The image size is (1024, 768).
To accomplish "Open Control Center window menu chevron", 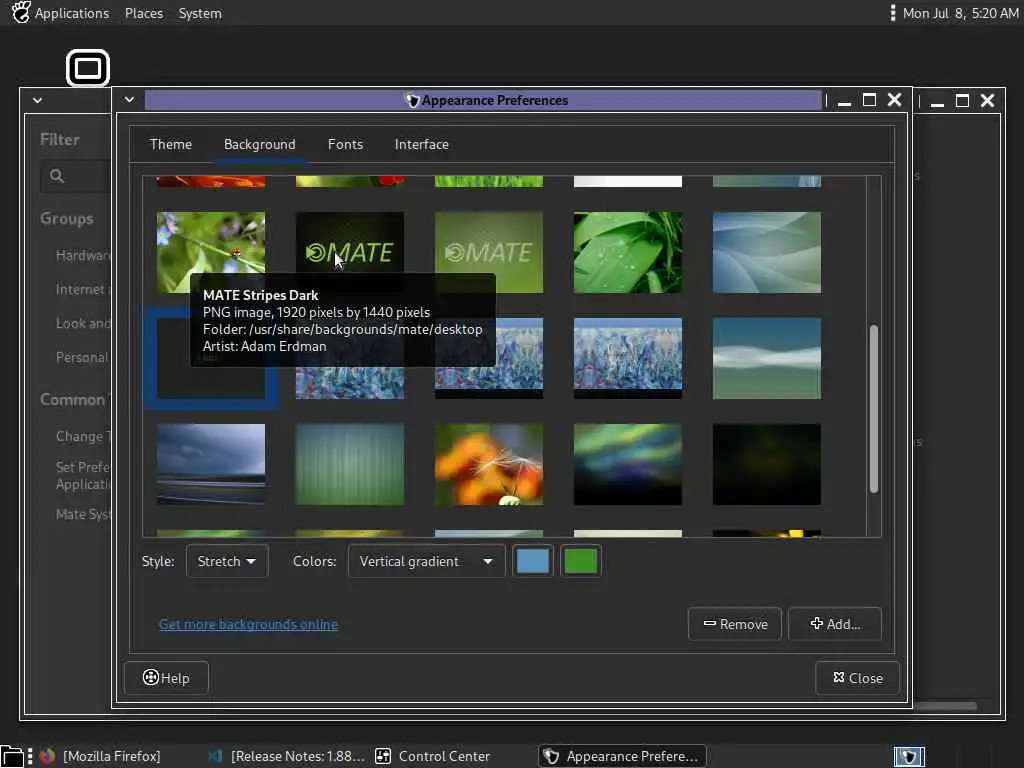I will point(37,101).
